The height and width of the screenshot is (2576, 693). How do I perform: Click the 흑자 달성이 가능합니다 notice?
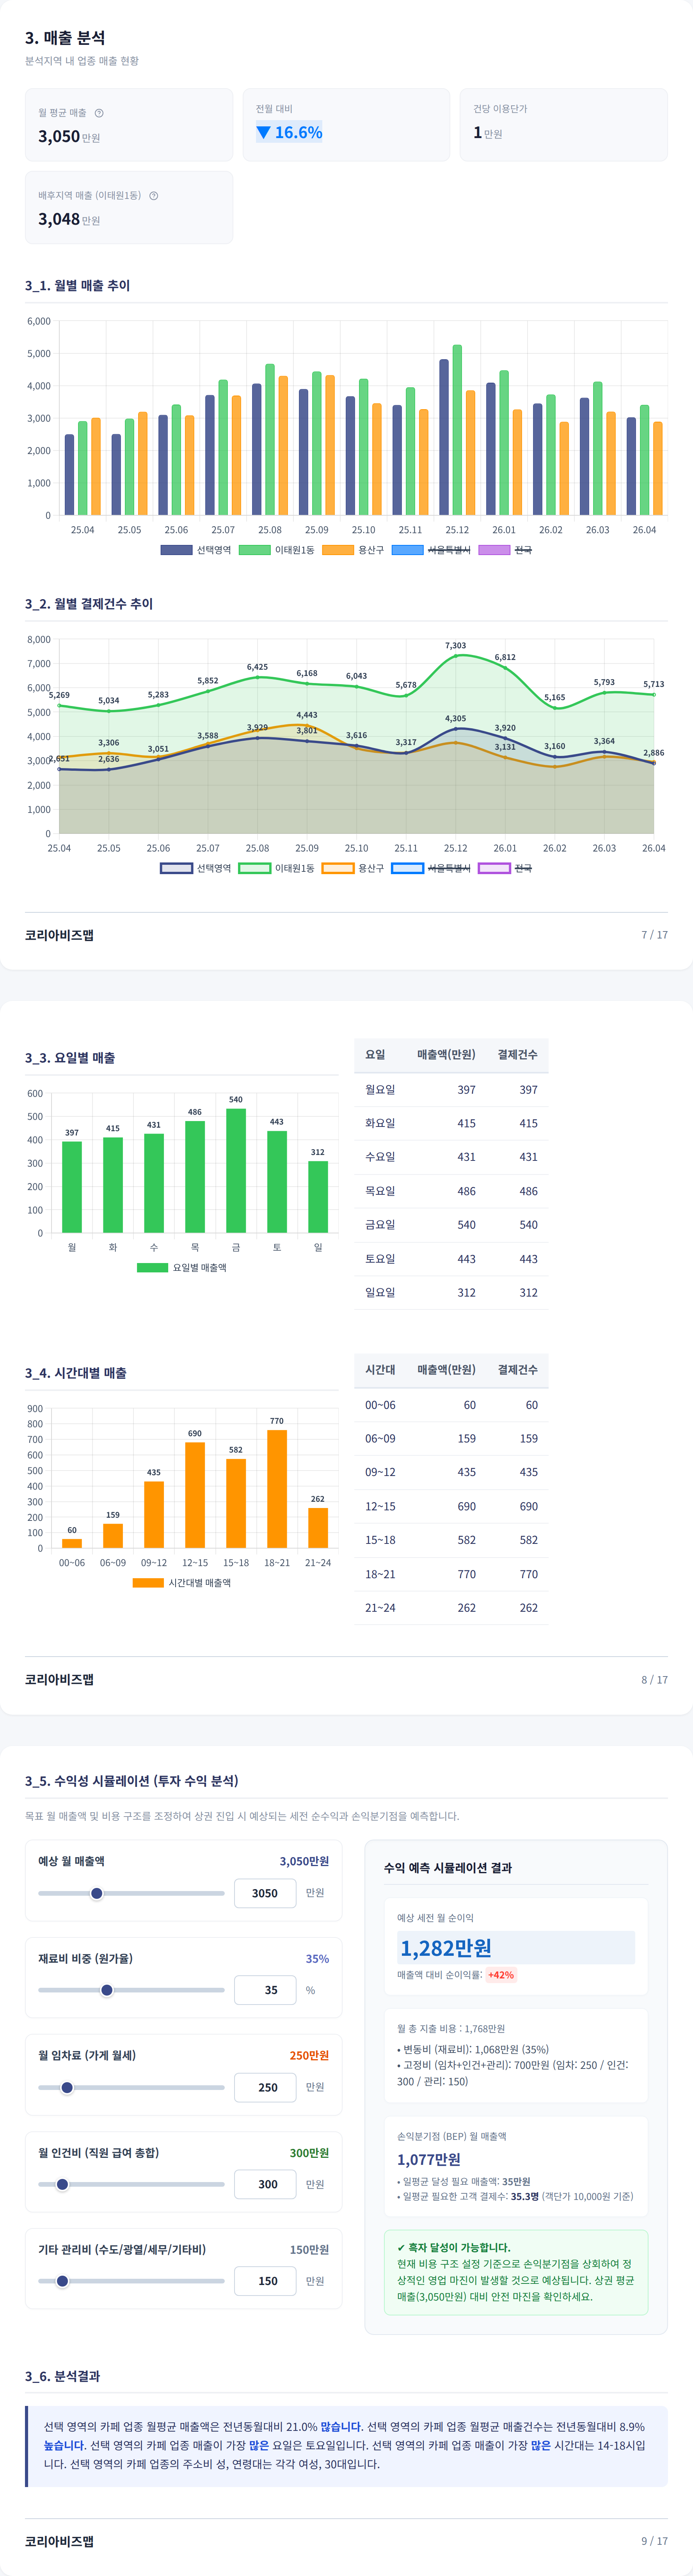pos(516,2272)
